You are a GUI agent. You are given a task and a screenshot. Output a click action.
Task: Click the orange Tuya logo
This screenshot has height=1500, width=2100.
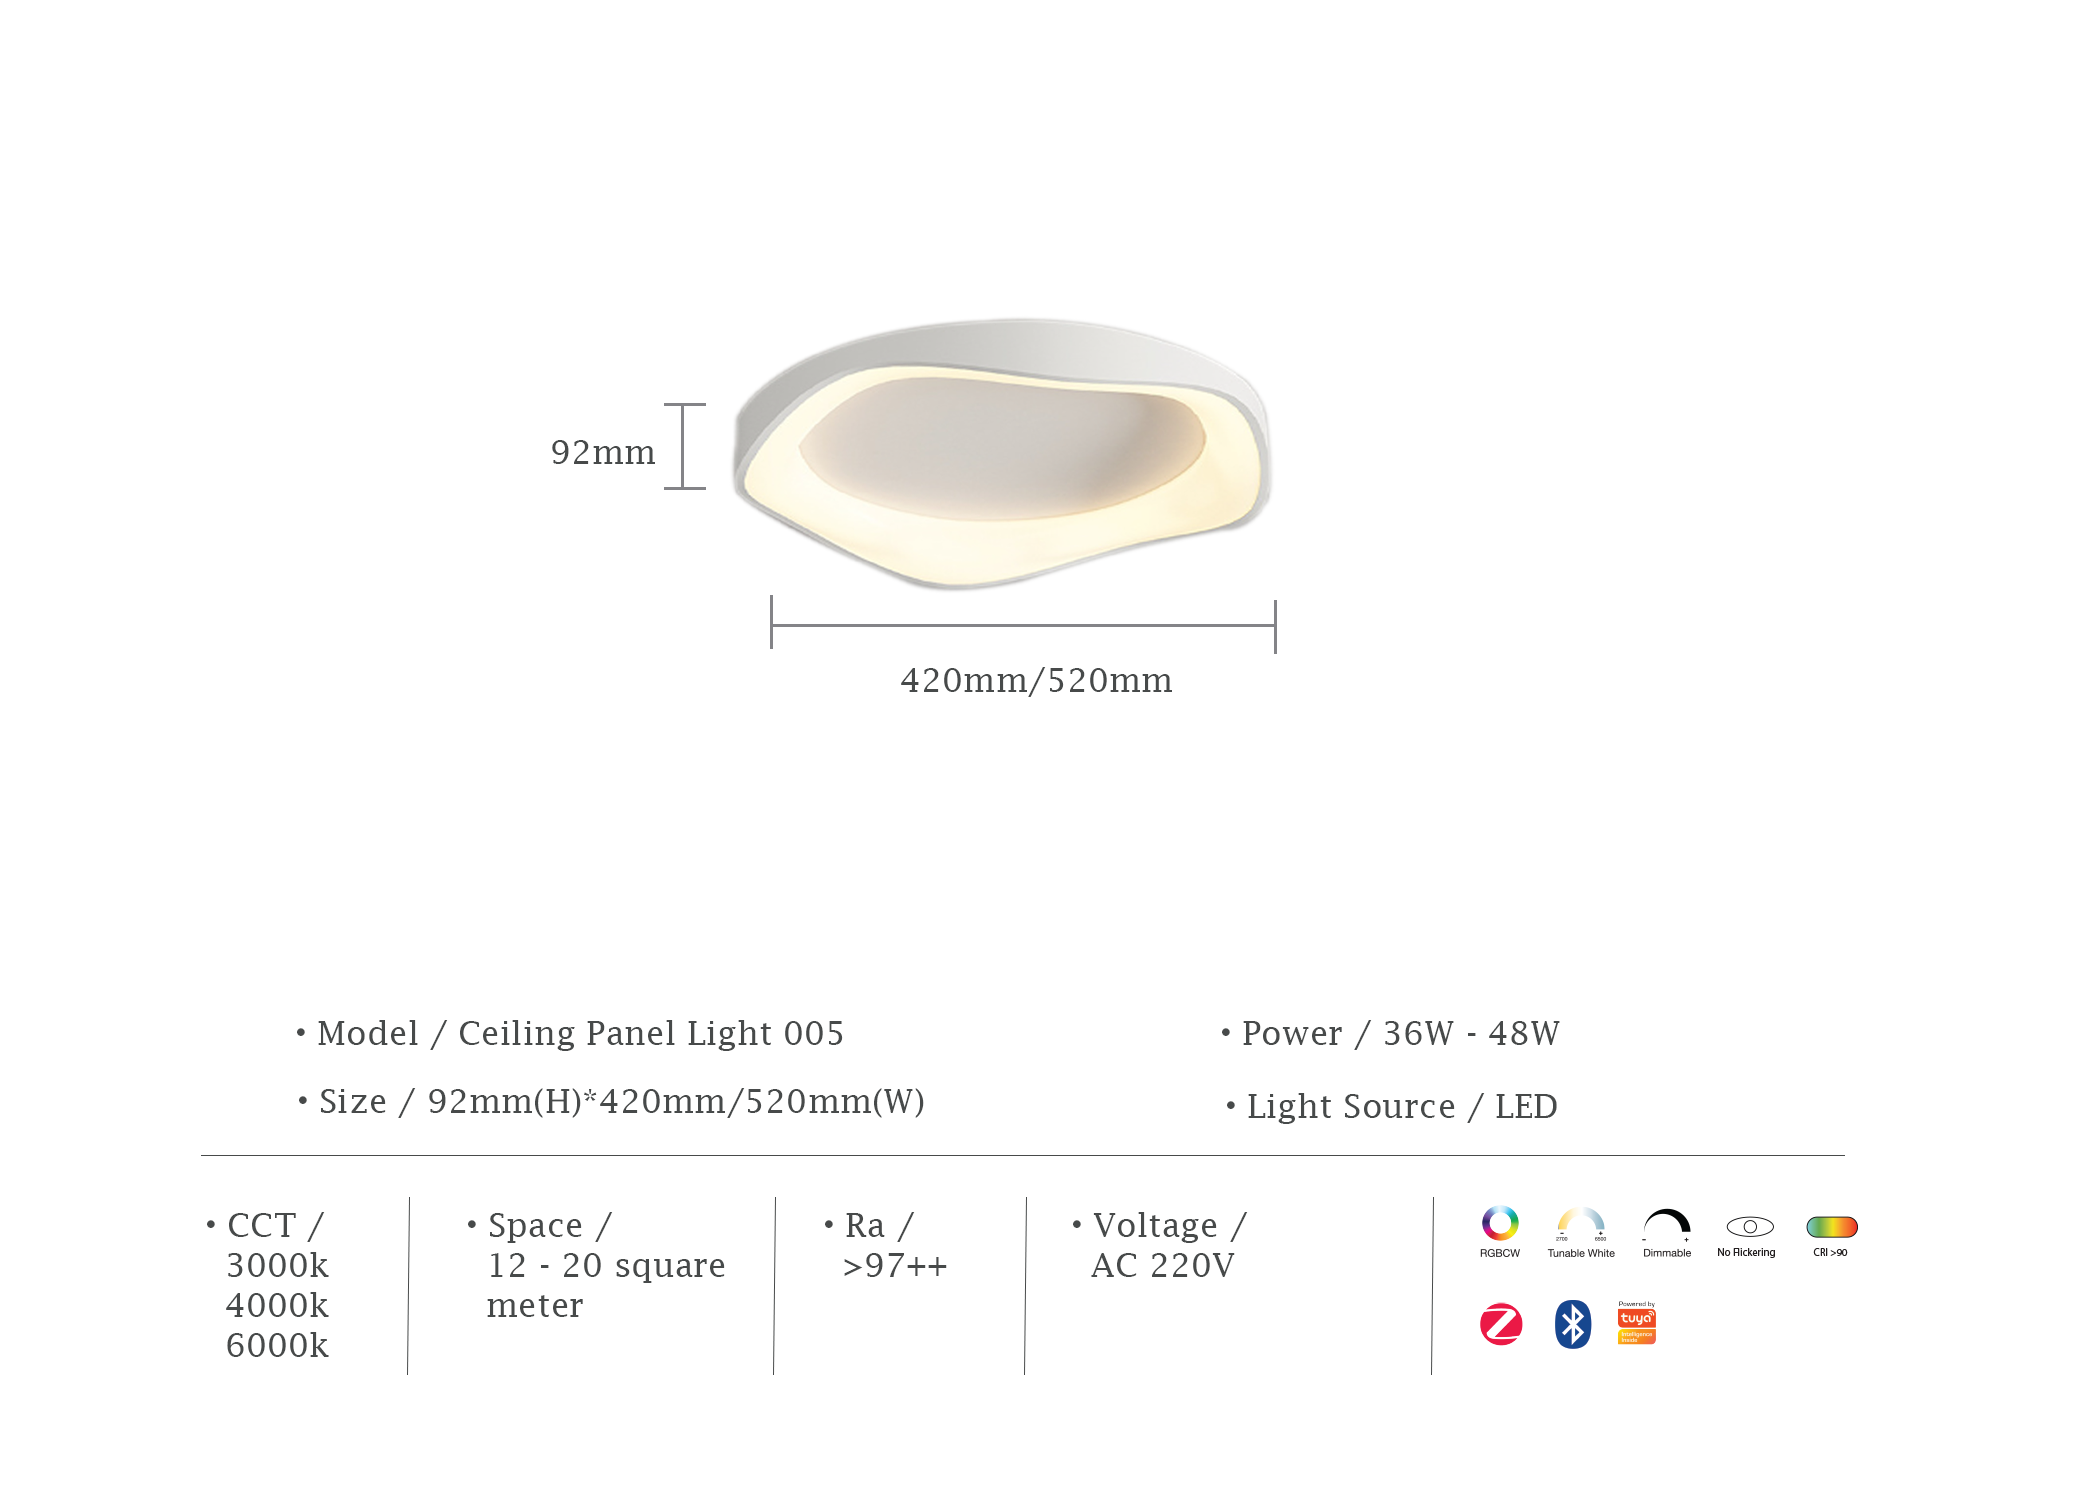1636,1324
